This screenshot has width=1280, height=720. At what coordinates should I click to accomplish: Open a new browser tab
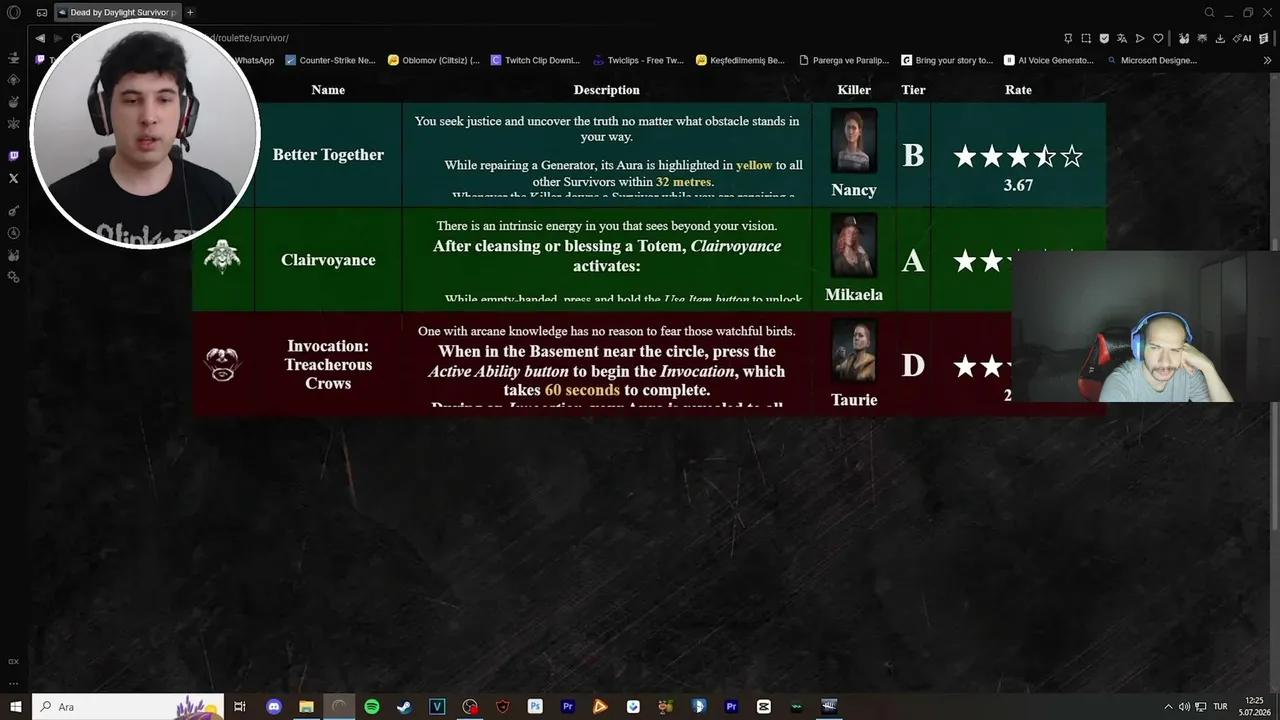pos(190,13)
